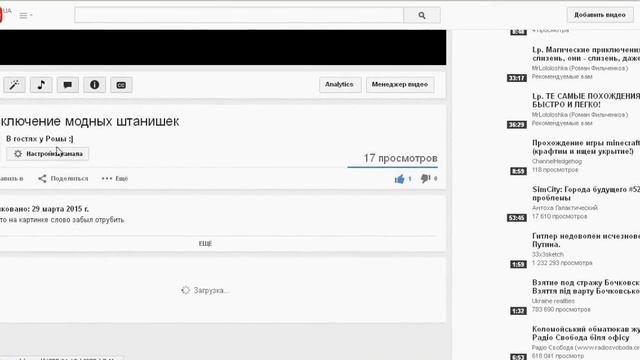The height and width of the screenshot is (360, 640).
Task: Open video Гитлер недоволен исчезновением
Action: [x=586, y=240]
